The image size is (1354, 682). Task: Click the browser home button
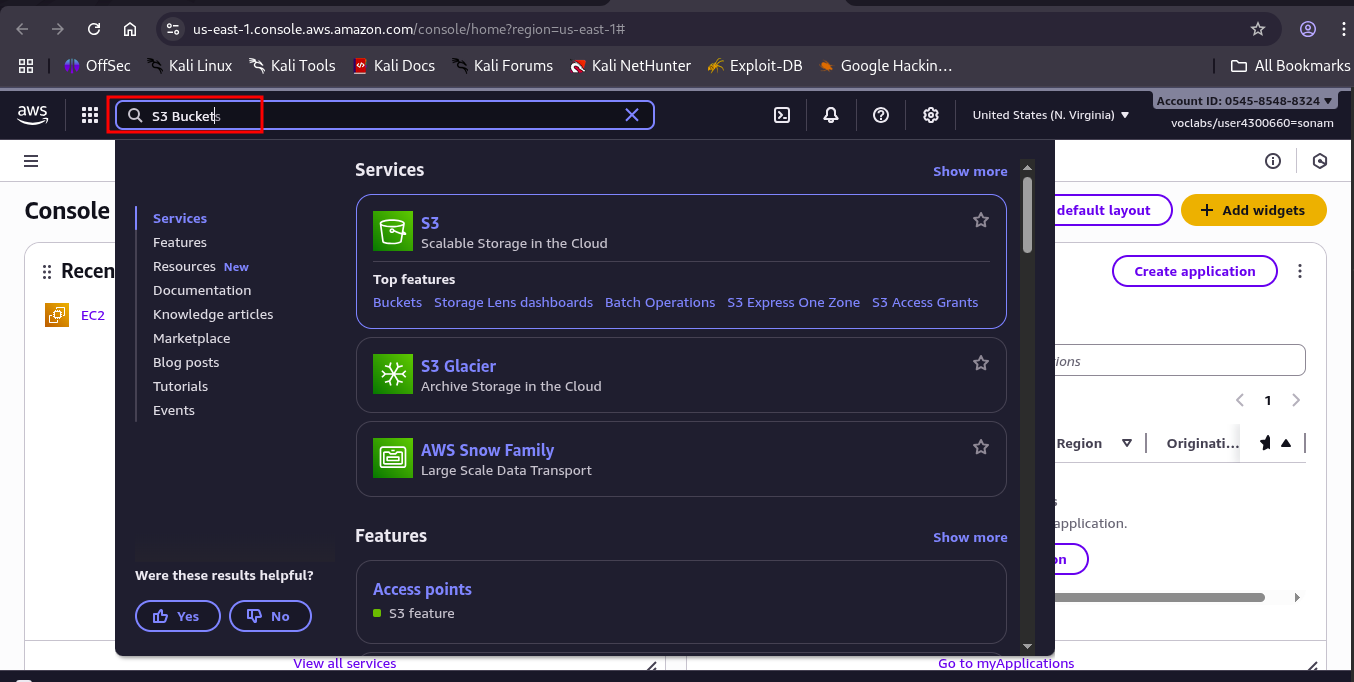[130, 29]
